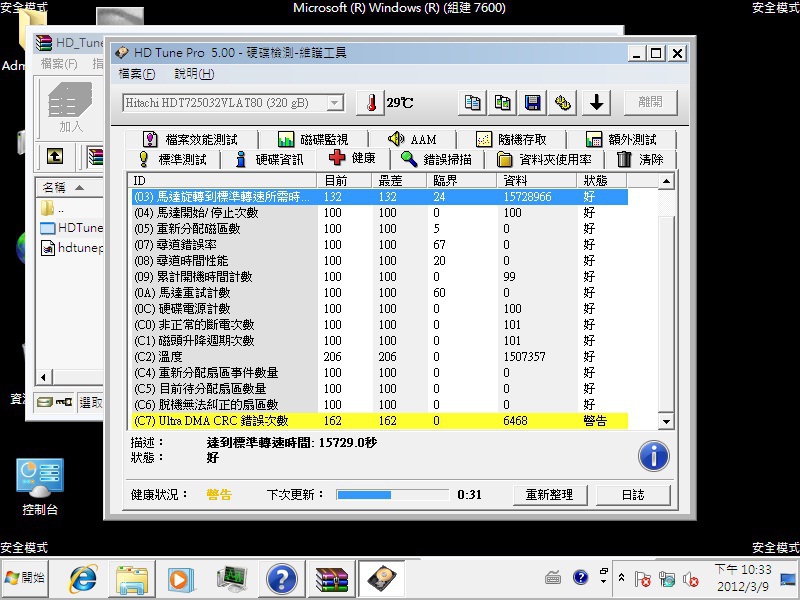Screen dimensions: 800x600
Task: Click the copy info to clipboard icon
Action: coord(472,103)
